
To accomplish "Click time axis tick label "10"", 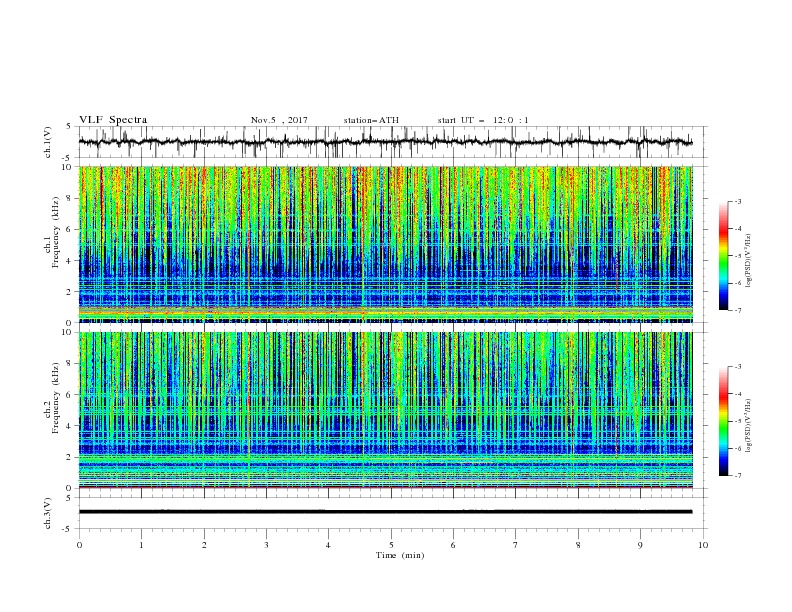I will point(703,545).
